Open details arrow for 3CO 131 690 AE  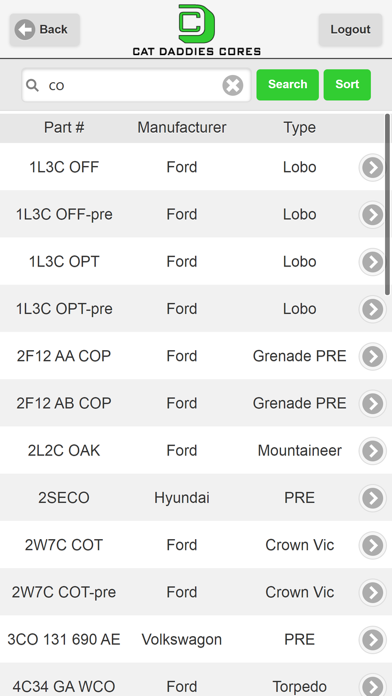[372, 639]
